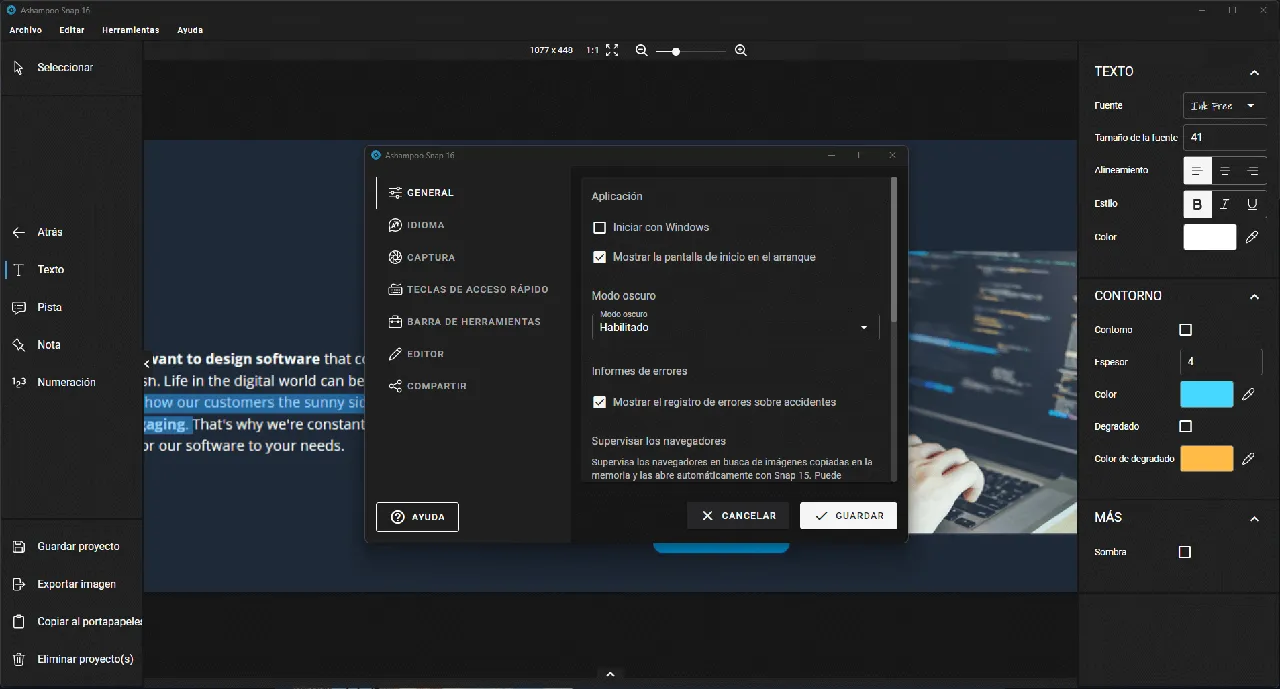The height and width of the screenshot is (689, 1280).
Task: Align text right
Action: tap(1253, 171)
